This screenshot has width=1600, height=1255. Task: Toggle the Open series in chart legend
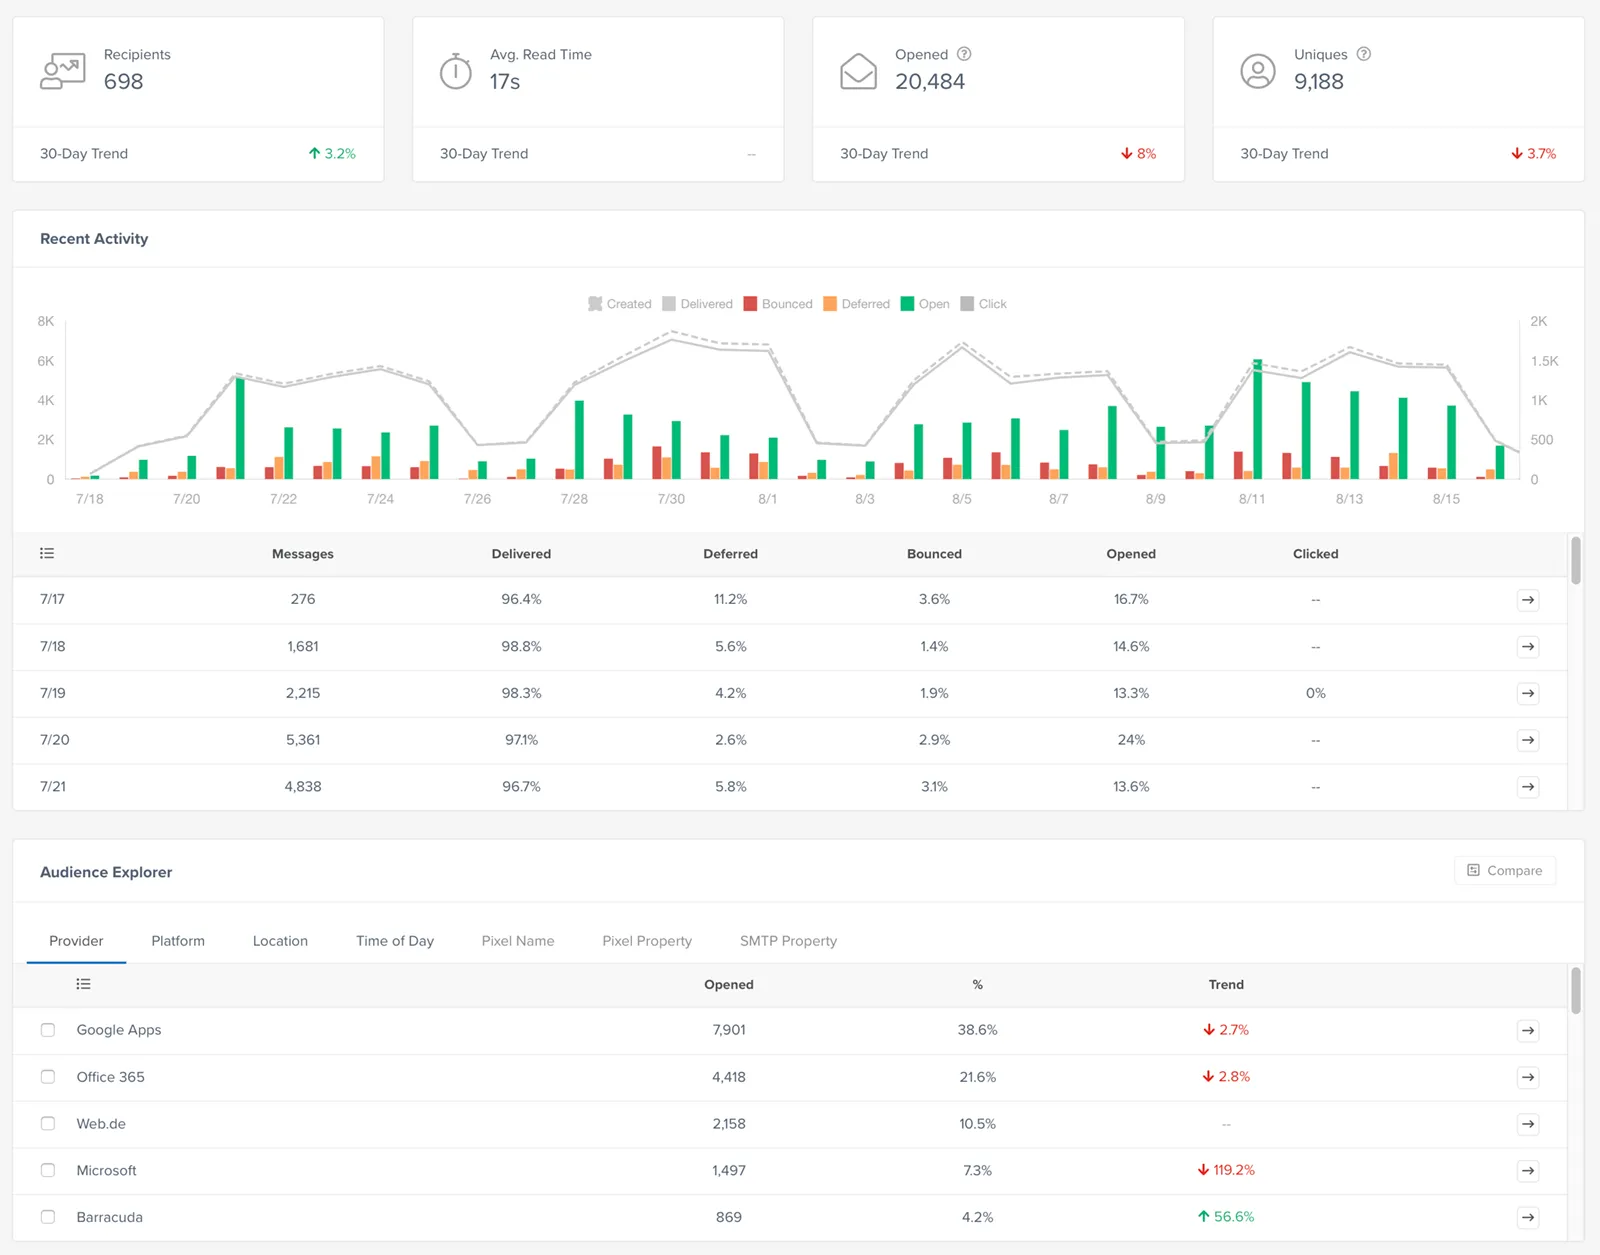point(925,304)
